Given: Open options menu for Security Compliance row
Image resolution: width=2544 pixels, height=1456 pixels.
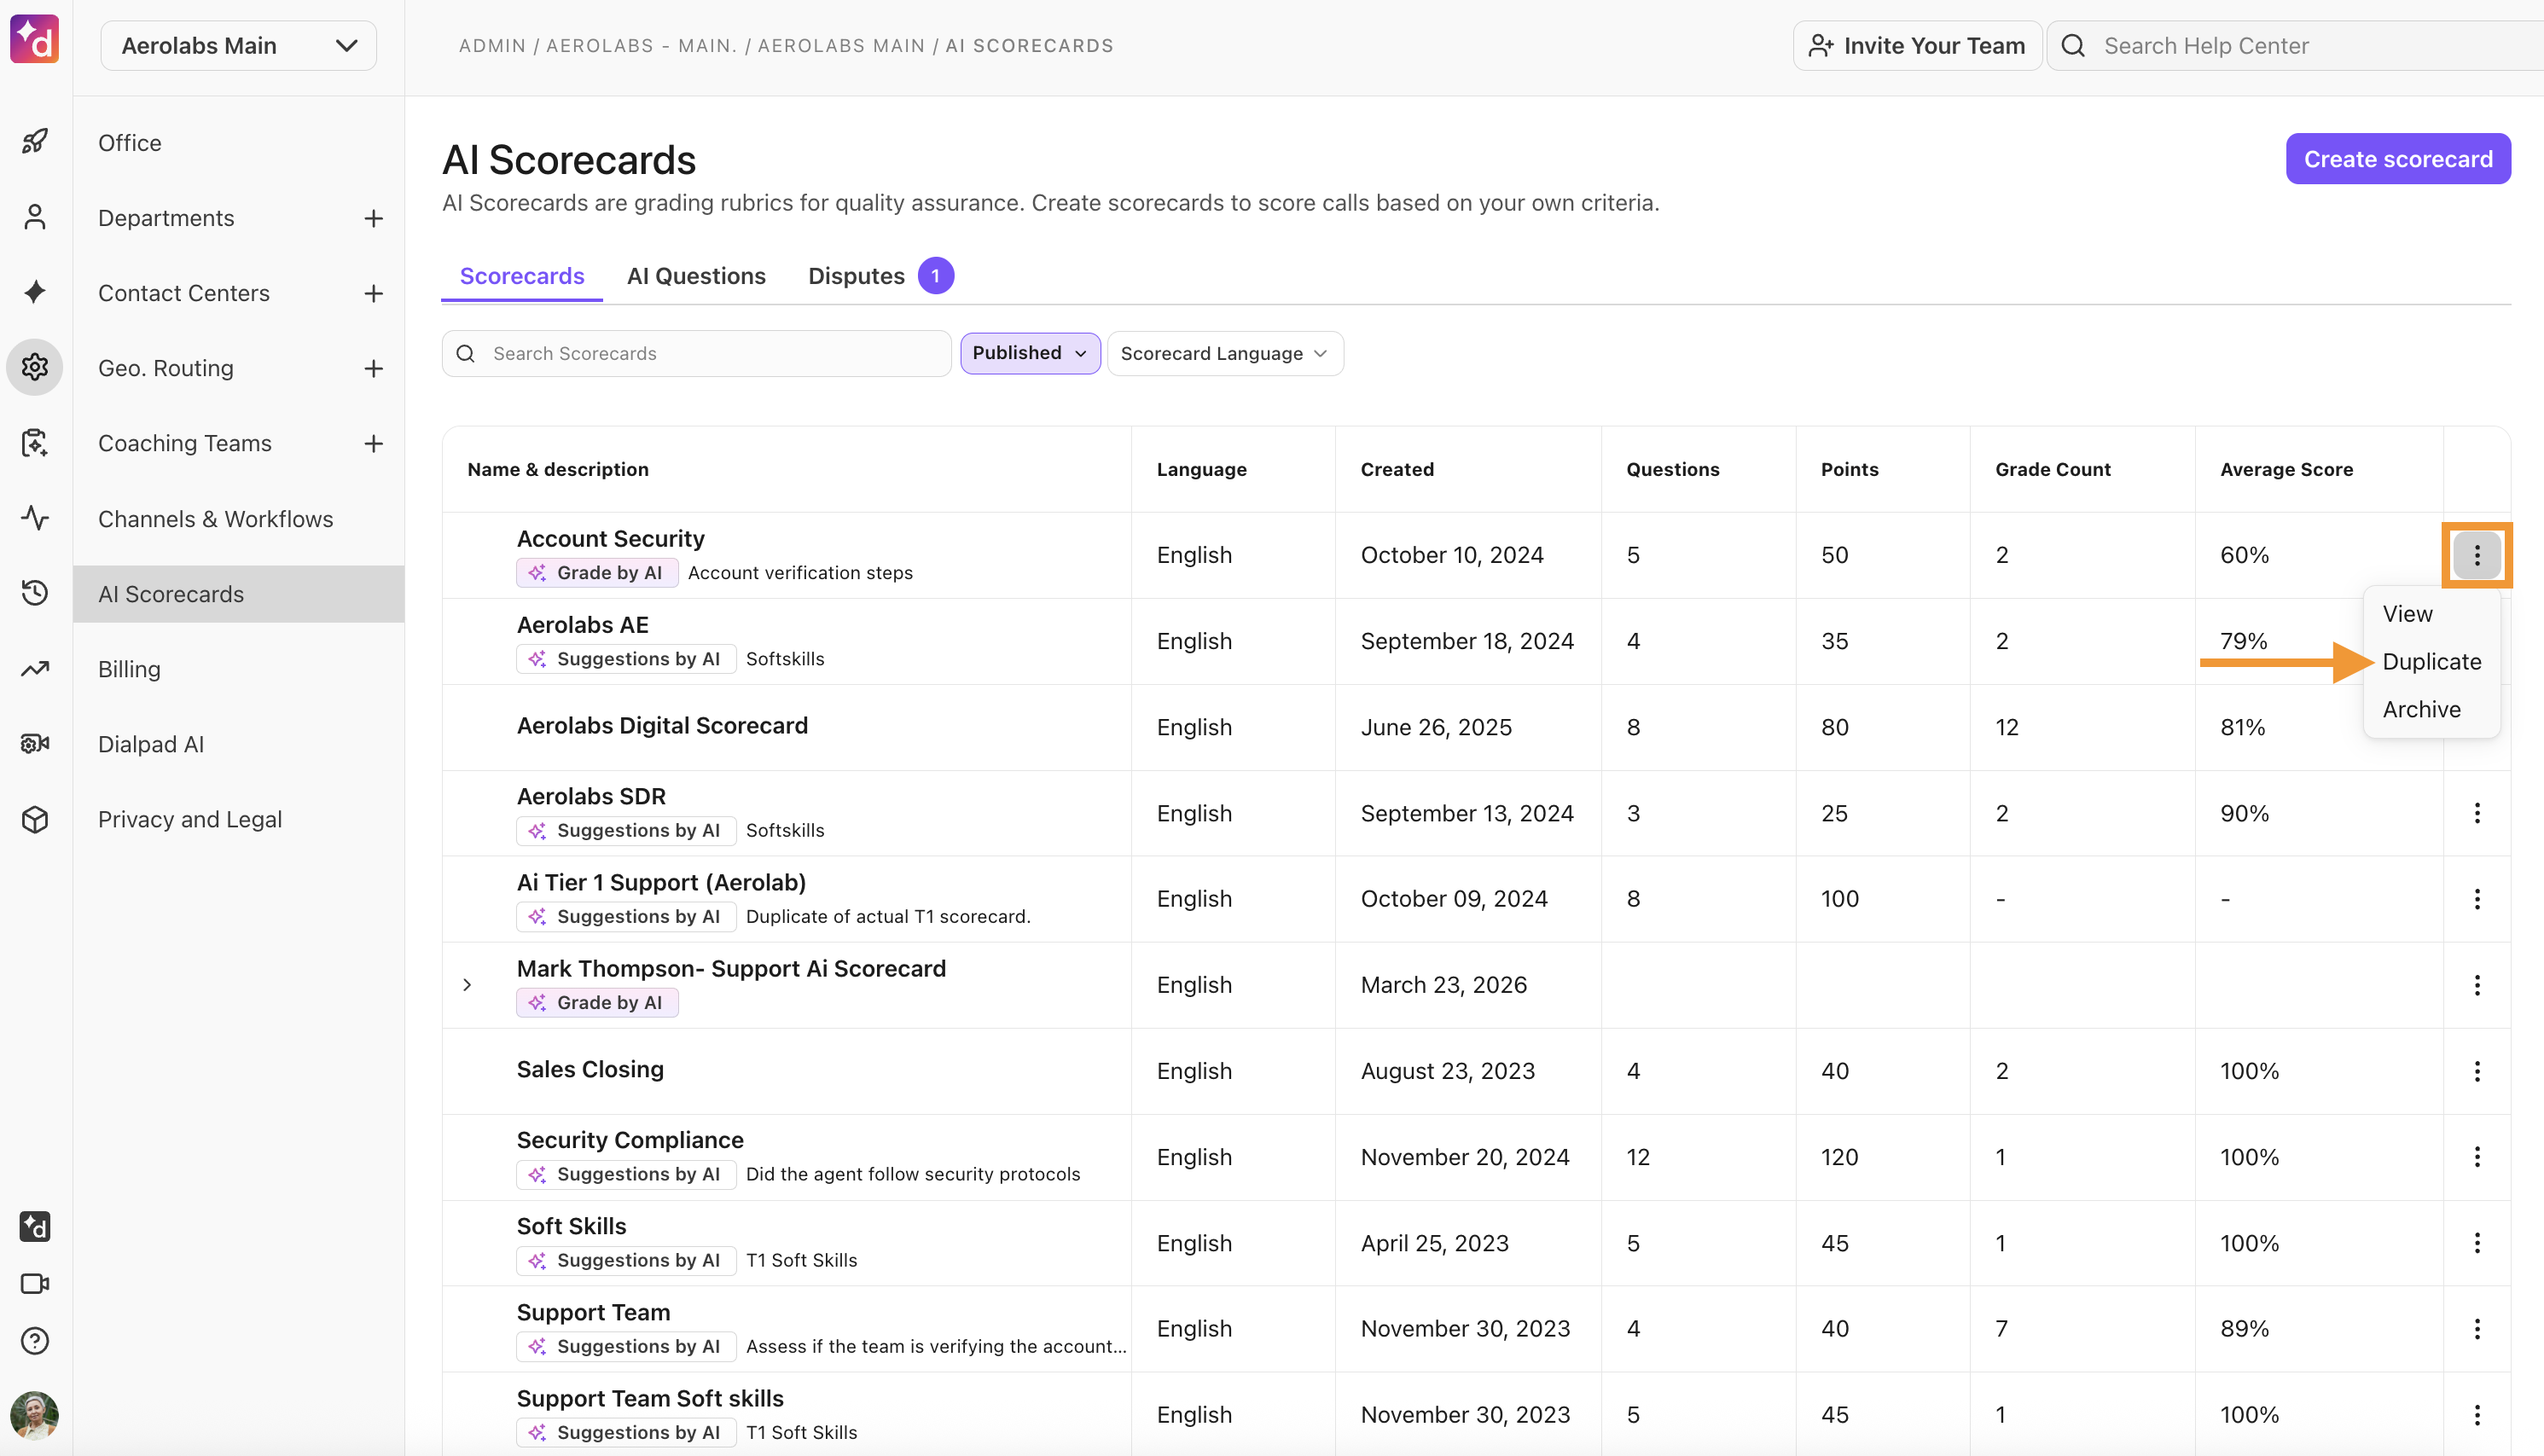Looking at the screenshot, I should (x=2477, y=1157).
